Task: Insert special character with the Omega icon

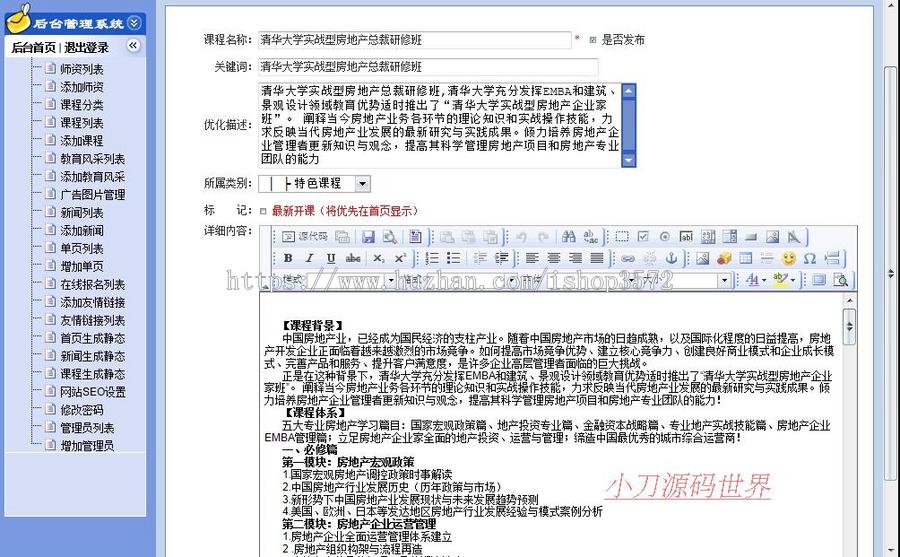Action: click(810, 258)
